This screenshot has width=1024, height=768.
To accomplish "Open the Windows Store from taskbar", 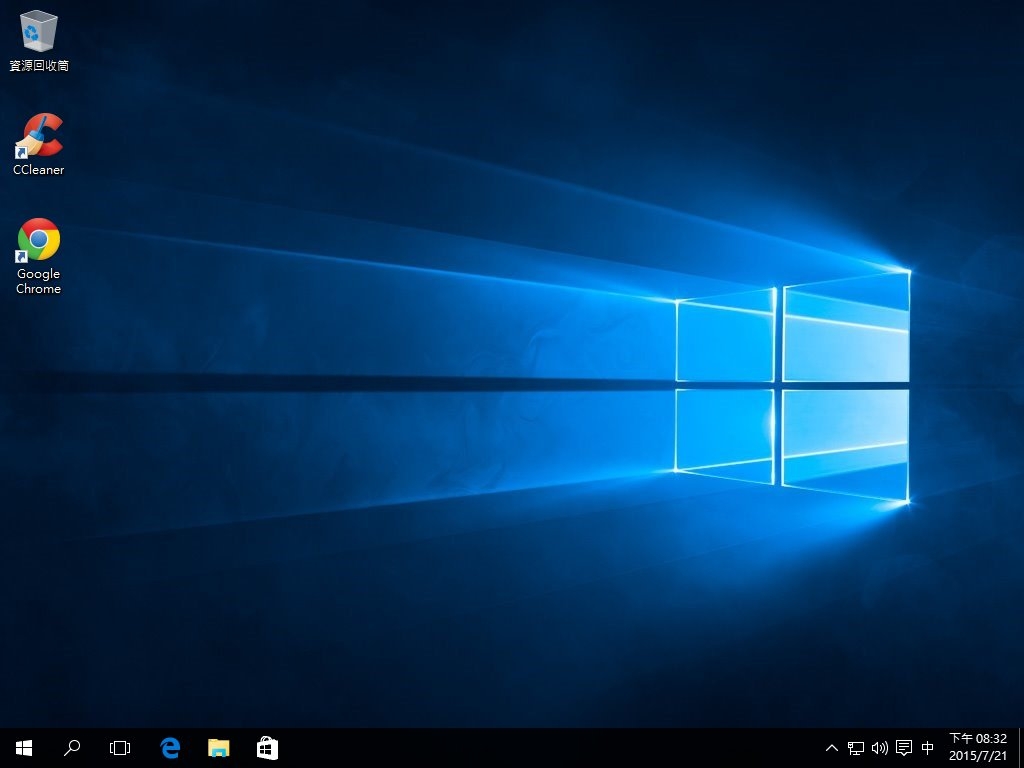I will click(267, 748).
